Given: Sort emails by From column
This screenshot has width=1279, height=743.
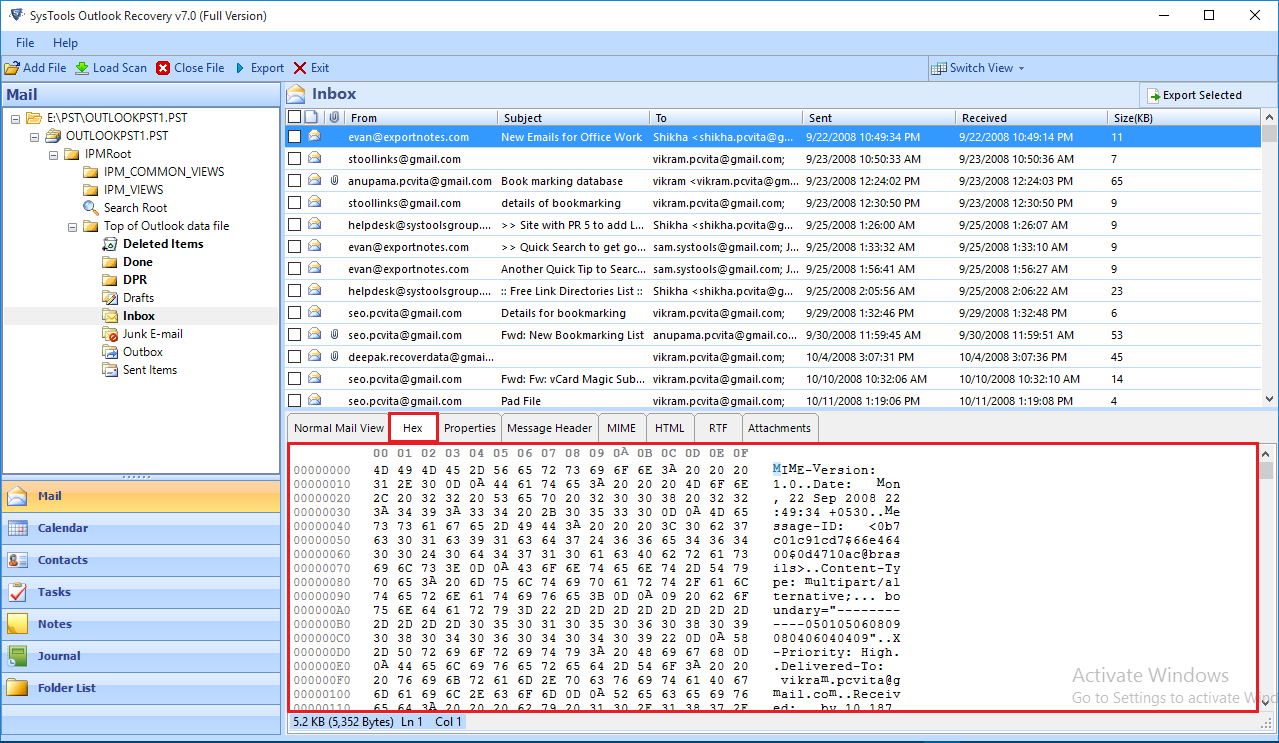Looking at the screenshot, I should click(x=420, y=118).
